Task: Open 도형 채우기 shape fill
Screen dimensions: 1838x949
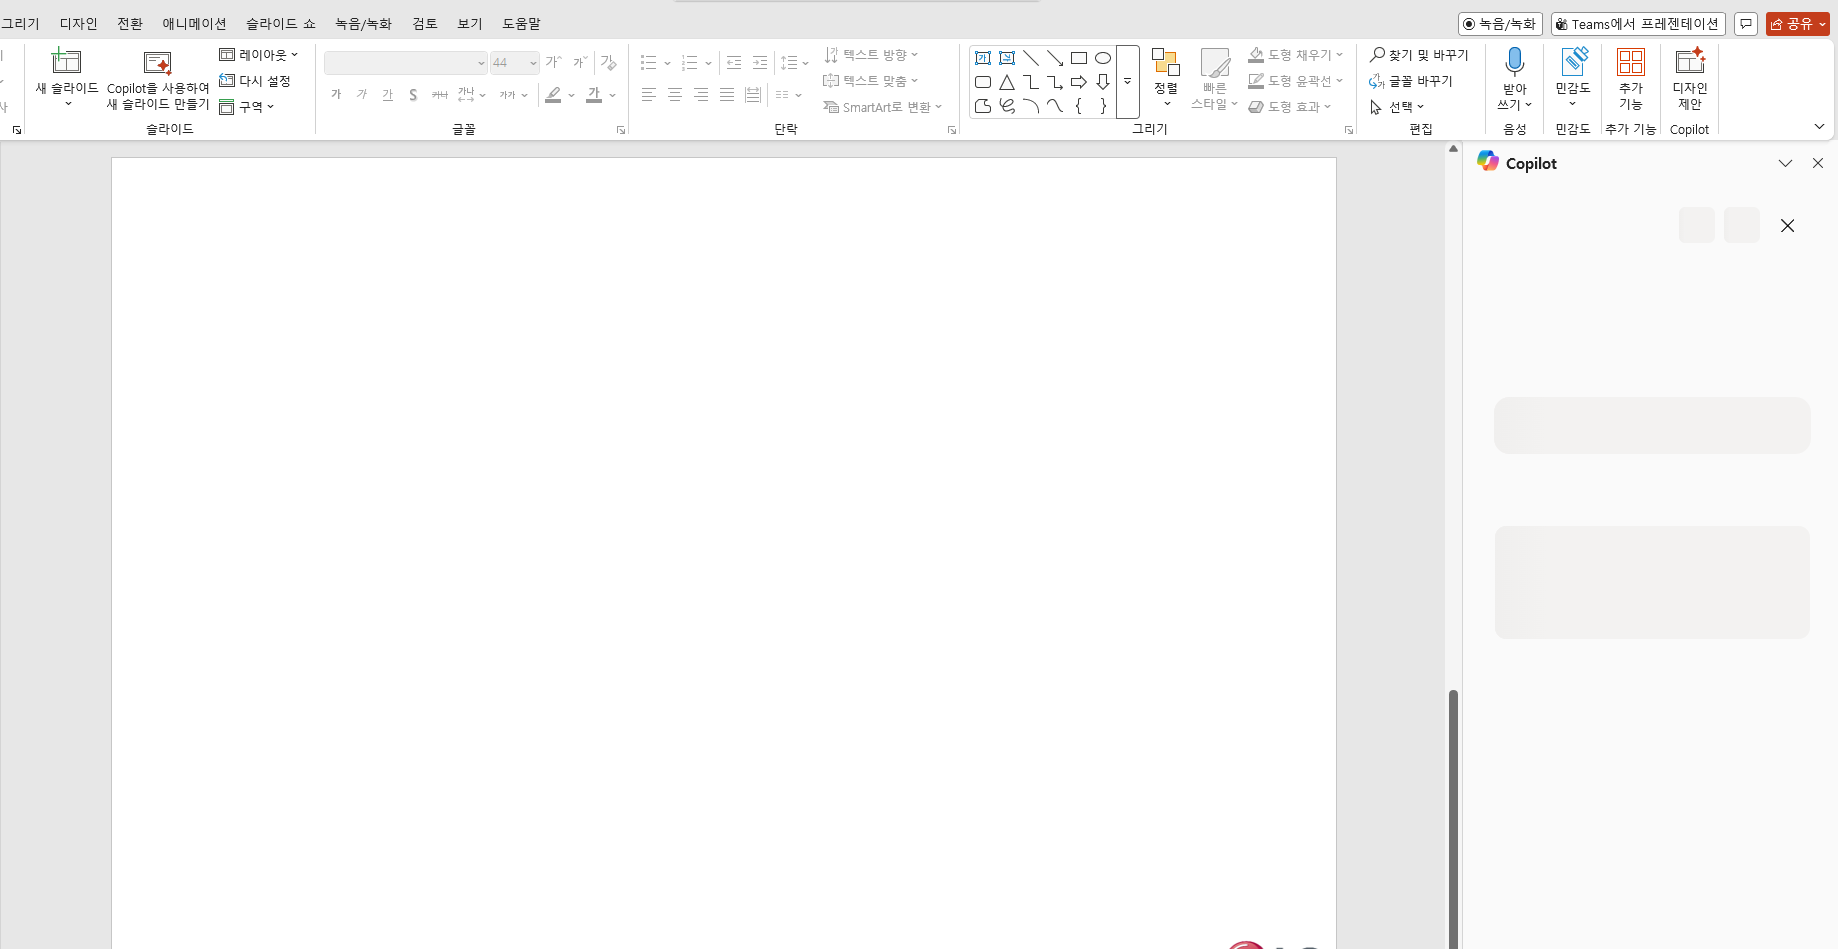Action: pos(1295,55)
